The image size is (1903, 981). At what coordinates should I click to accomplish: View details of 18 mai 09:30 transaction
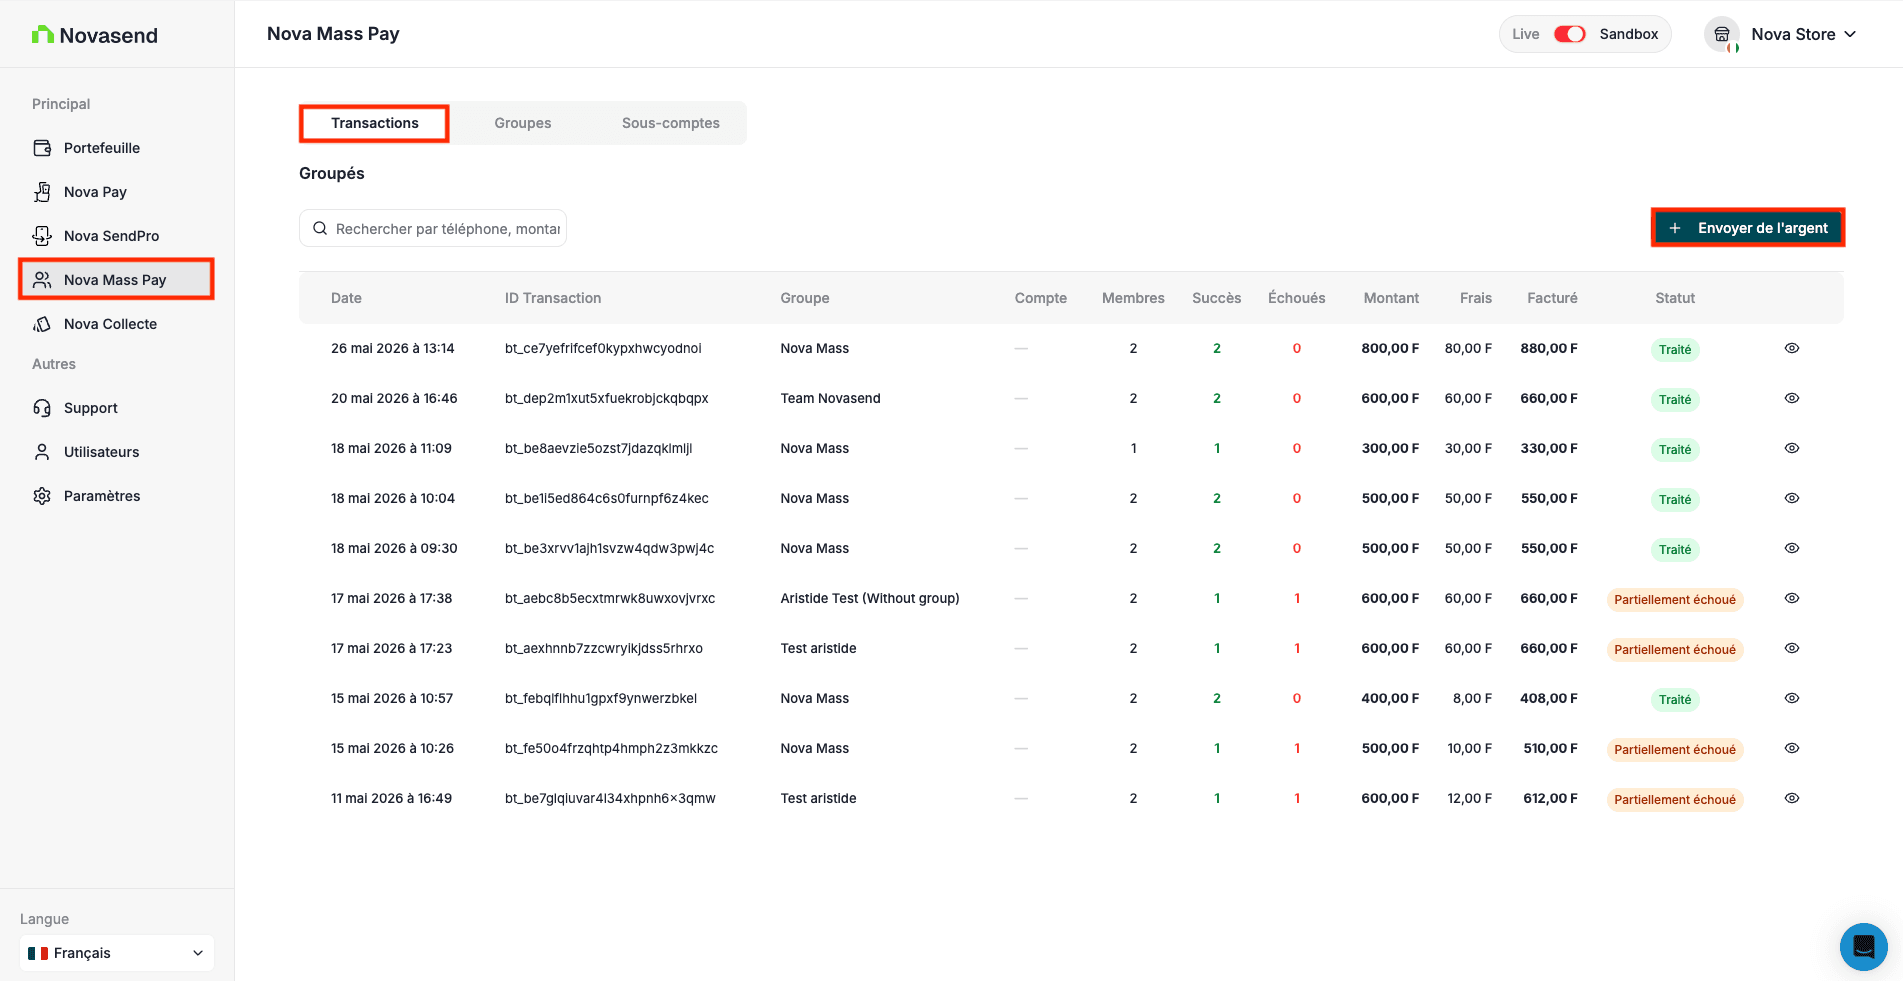(1792, 548)
